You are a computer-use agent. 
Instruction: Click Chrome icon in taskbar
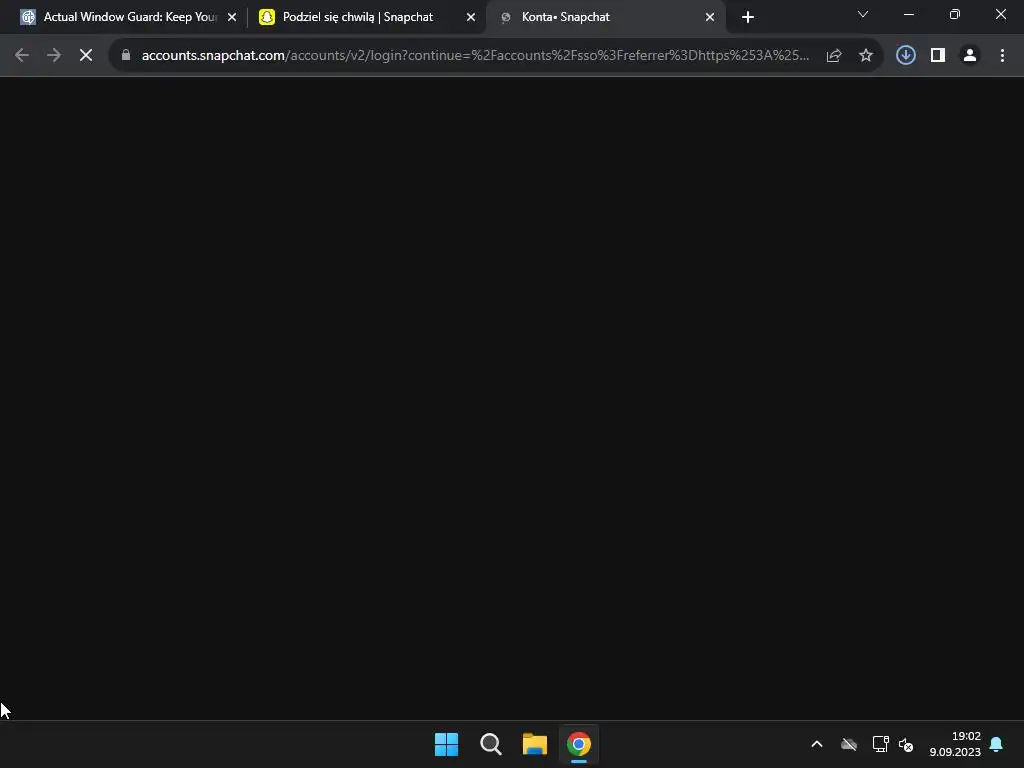click(x=579, y=744)
